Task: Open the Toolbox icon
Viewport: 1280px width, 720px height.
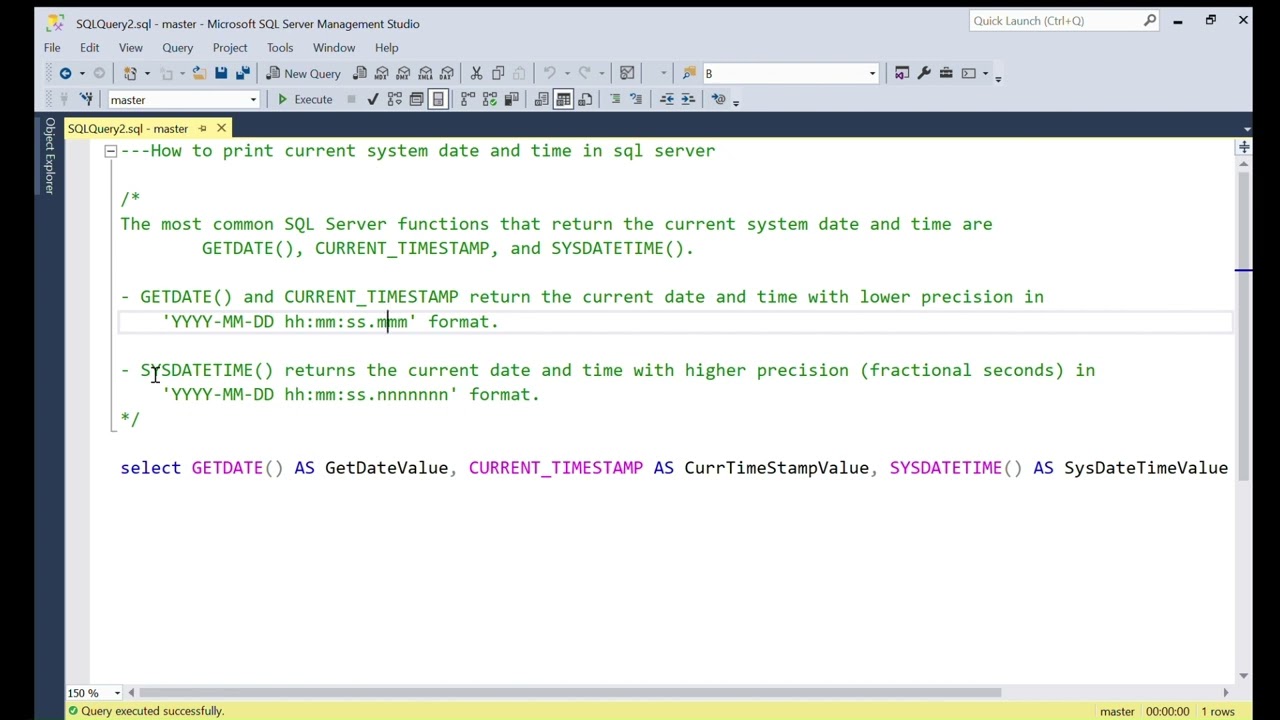Action: (x=946, y=73)
